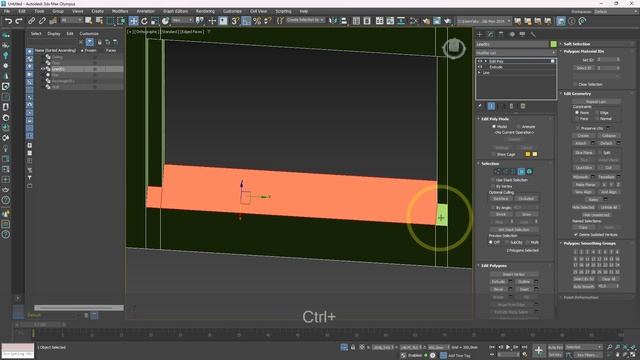Open the Modifiers menu
The image size is (640, 360).
pos(120,11)
